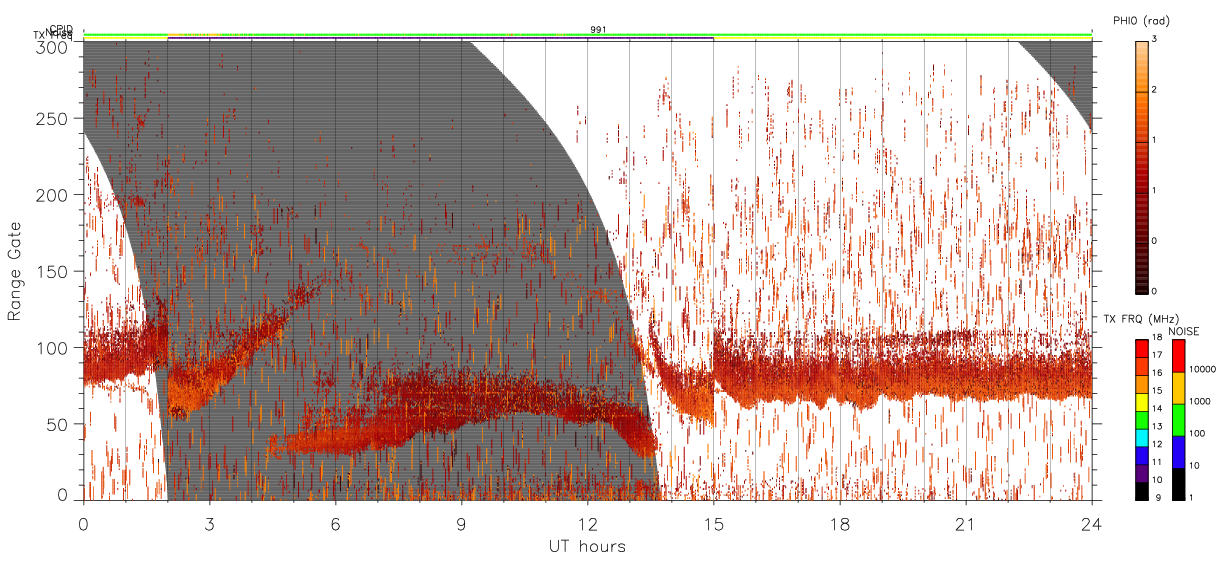Click the '11' TX FRQ legend value
The width and height of the screenshot is (1228, 567).
click(x=1157, y=462)
